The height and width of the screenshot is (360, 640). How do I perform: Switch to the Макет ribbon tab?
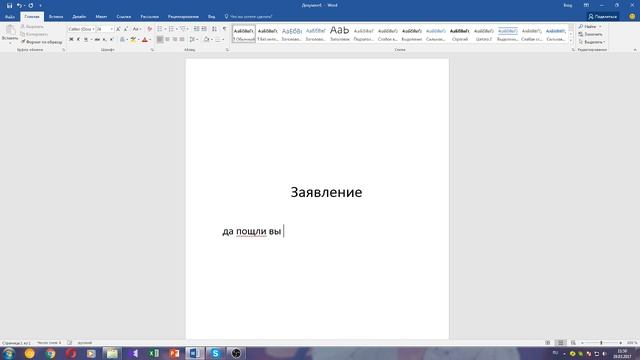click(101, 17)
